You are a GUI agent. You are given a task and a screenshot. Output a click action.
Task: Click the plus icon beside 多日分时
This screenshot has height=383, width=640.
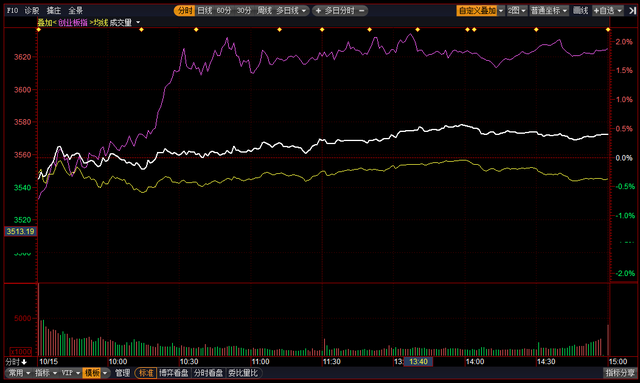(318, 11)
